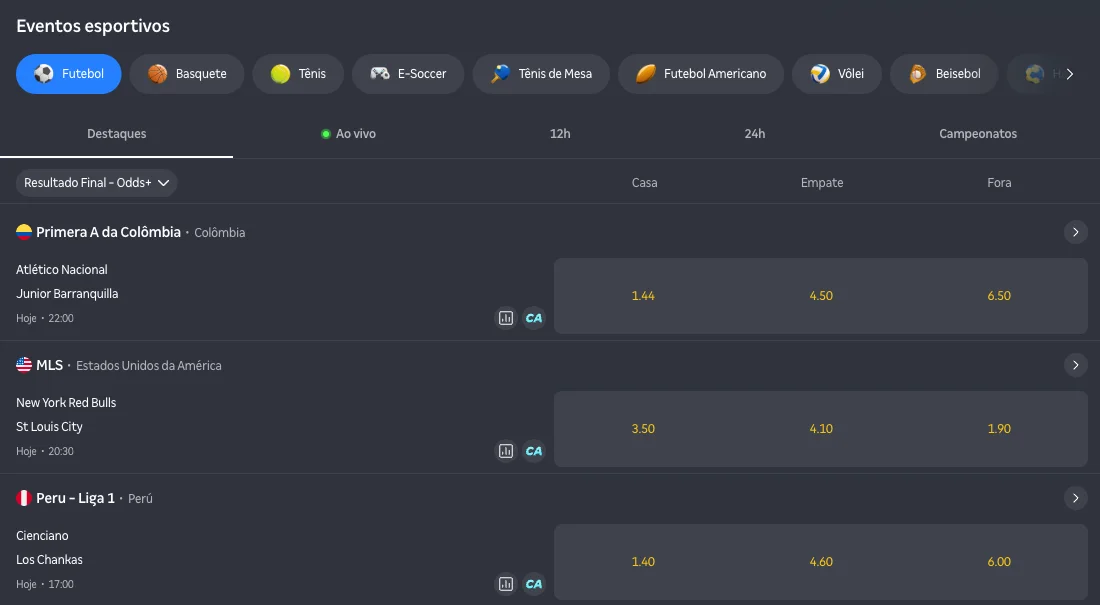
Task: Click the Hoje 20:30 match time
Action: coord(45,451)
